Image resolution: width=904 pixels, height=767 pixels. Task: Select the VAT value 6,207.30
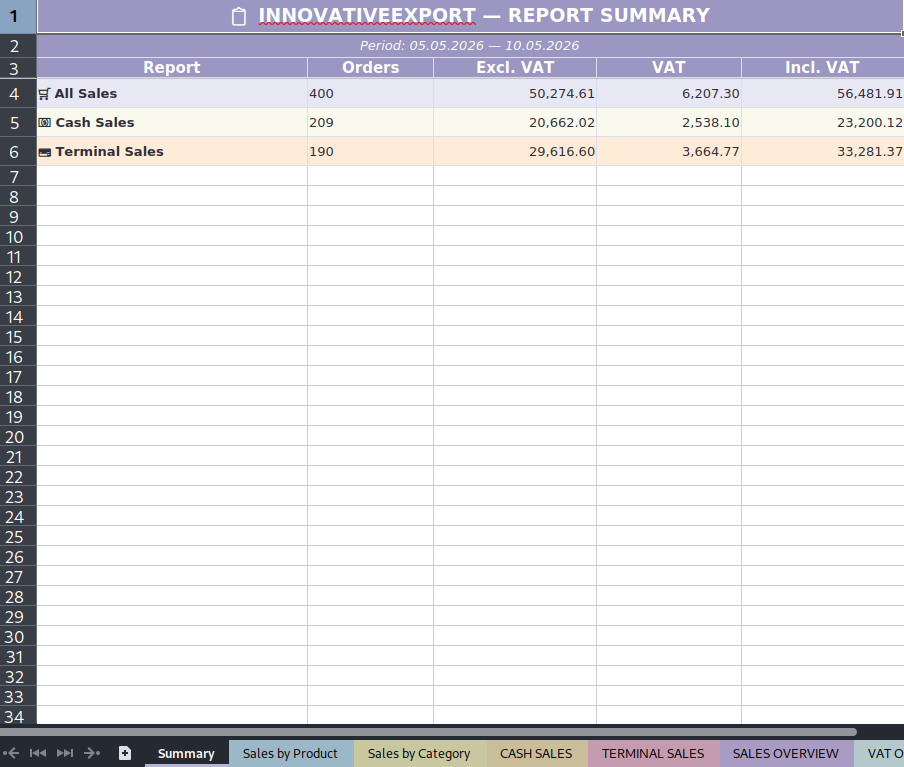coord(669,93)
